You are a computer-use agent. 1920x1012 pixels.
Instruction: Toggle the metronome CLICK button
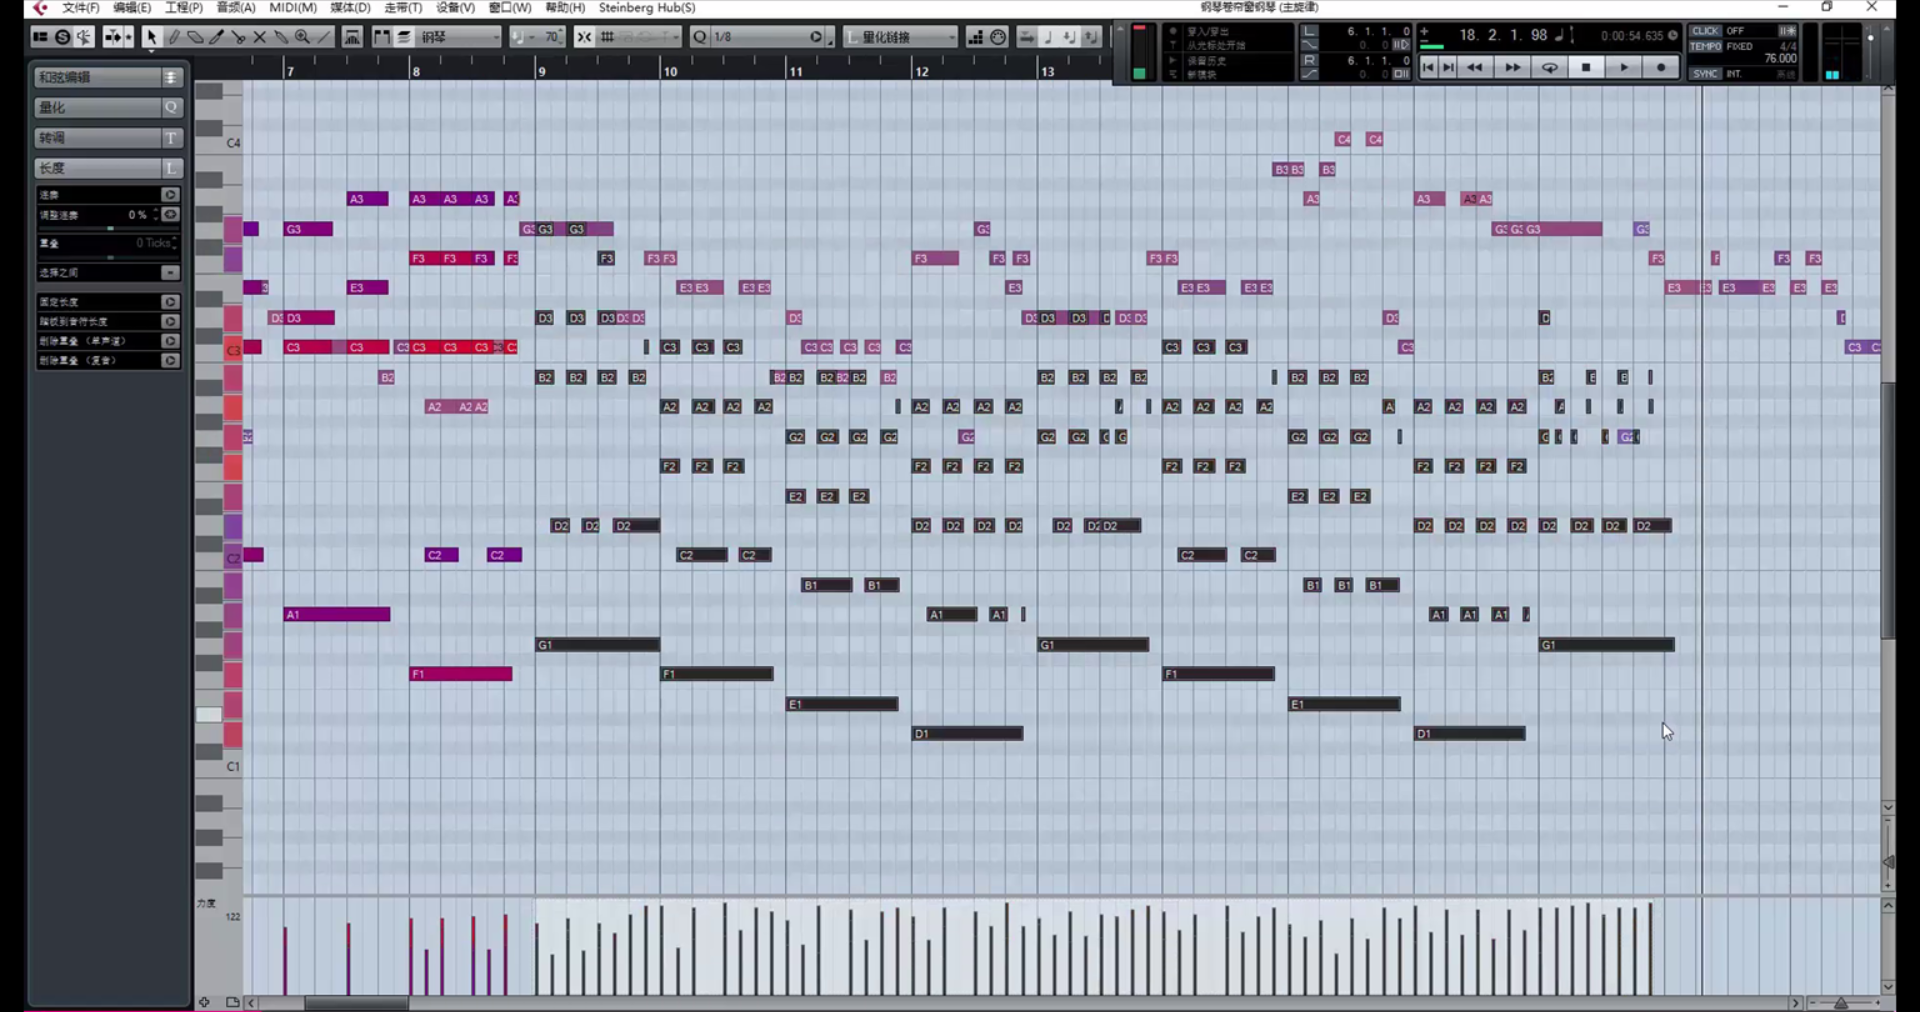(x=1705, y=31)
